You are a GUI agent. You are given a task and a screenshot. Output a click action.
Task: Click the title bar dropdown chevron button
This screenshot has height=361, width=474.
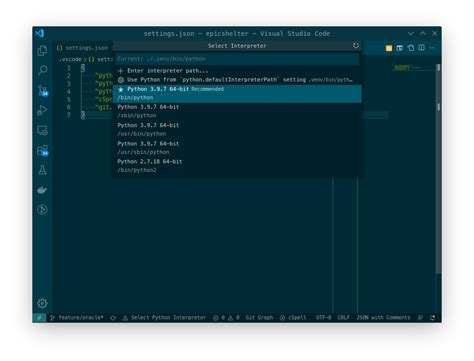coord(411,34)
